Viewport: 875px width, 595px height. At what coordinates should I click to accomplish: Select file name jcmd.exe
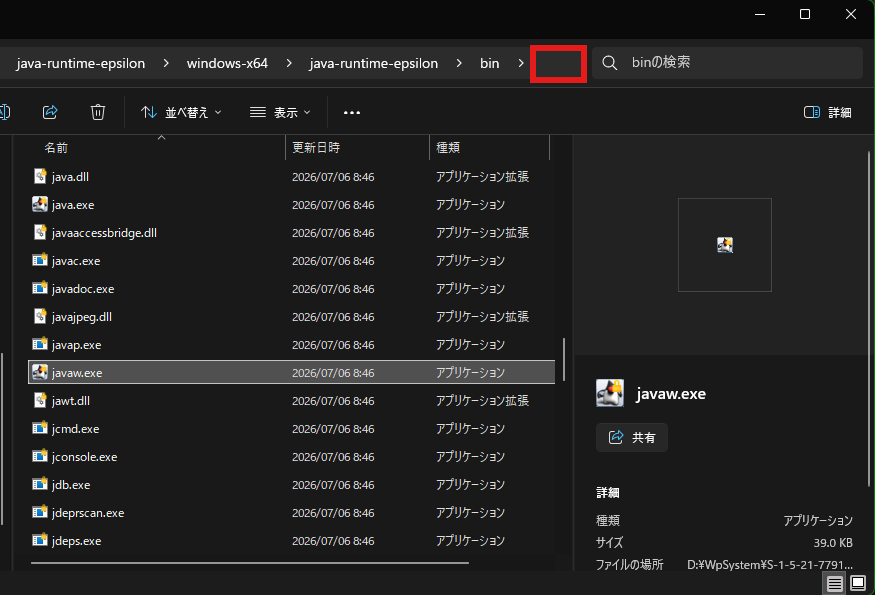[75, 429]
